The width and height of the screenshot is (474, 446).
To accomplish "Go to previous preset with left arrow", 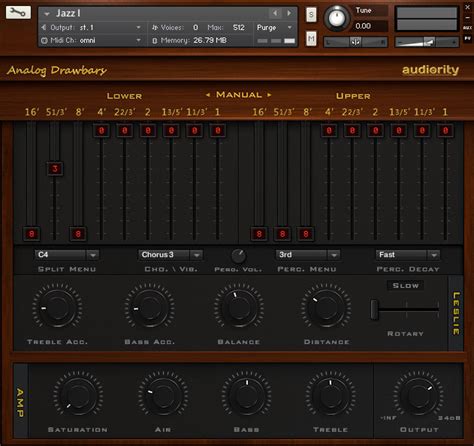I will (275, 13).
